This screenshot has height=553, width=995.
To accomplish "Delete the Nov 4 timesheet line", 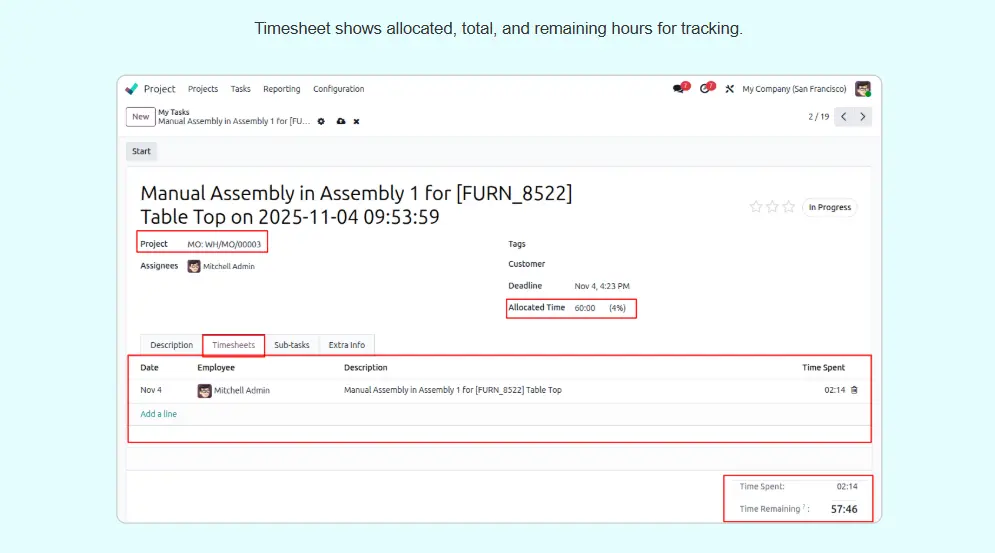I will (x=854, y=390).
